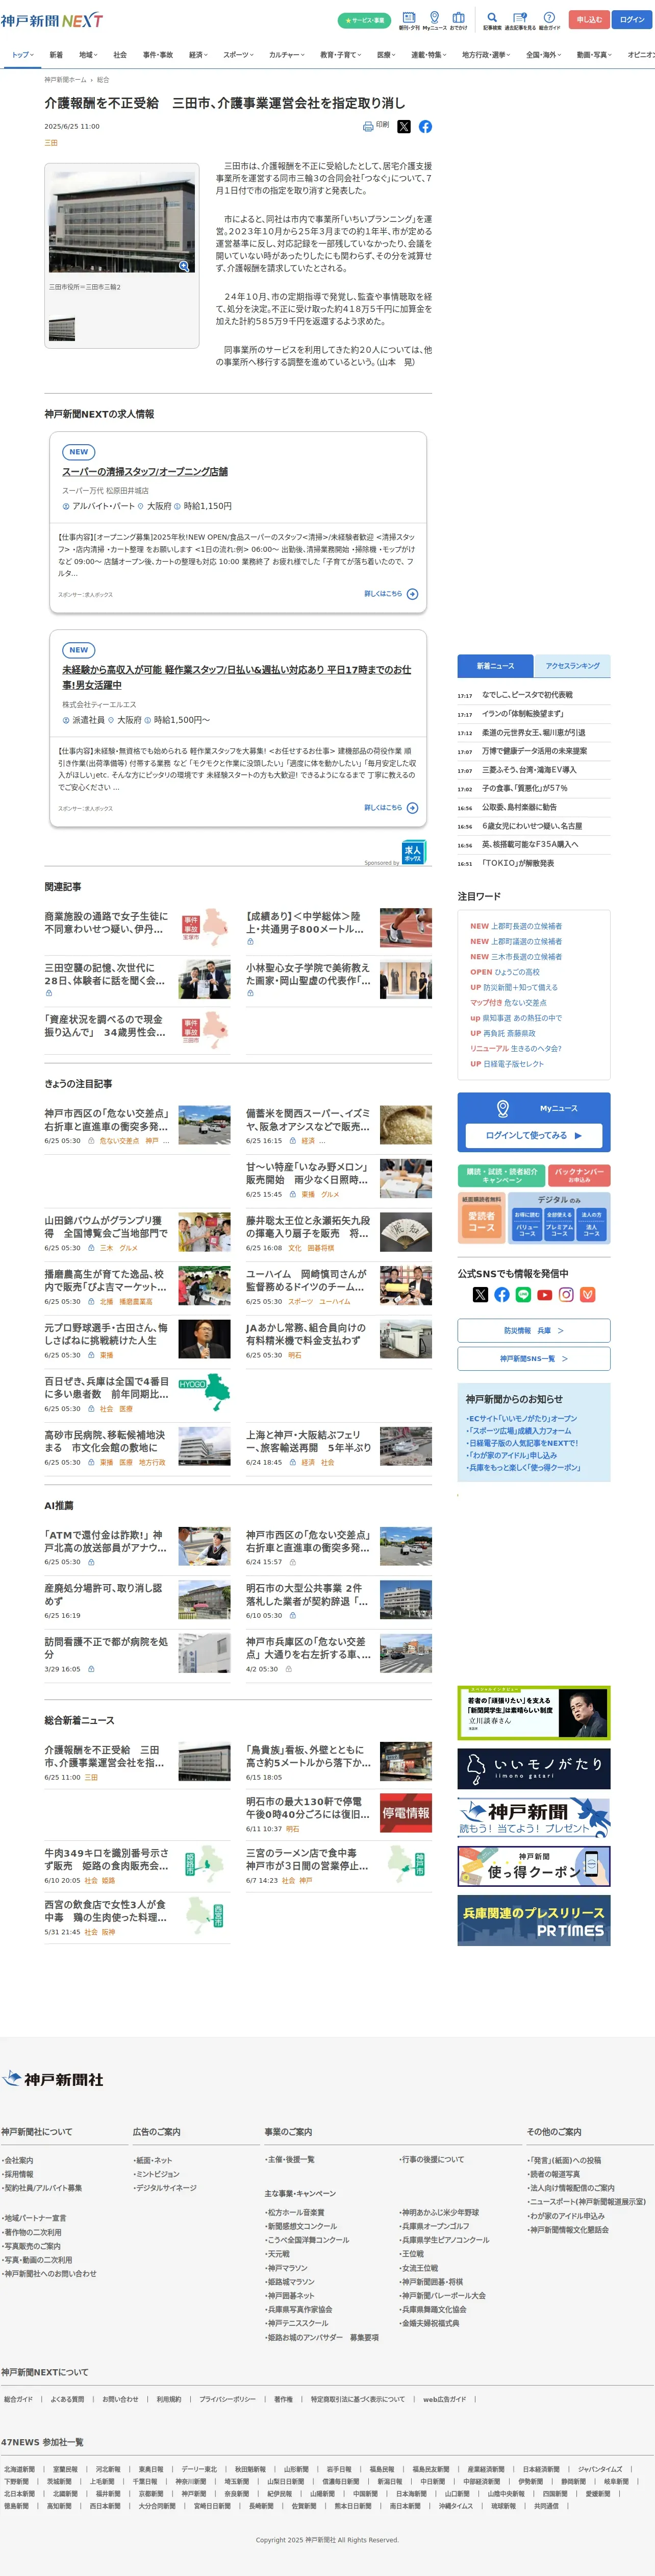Open article 藤井聡太王位と永瀬拓矢九段
Image resolution: width=655 pixels, height=2576 pixels.
(x=308, y=1227)
